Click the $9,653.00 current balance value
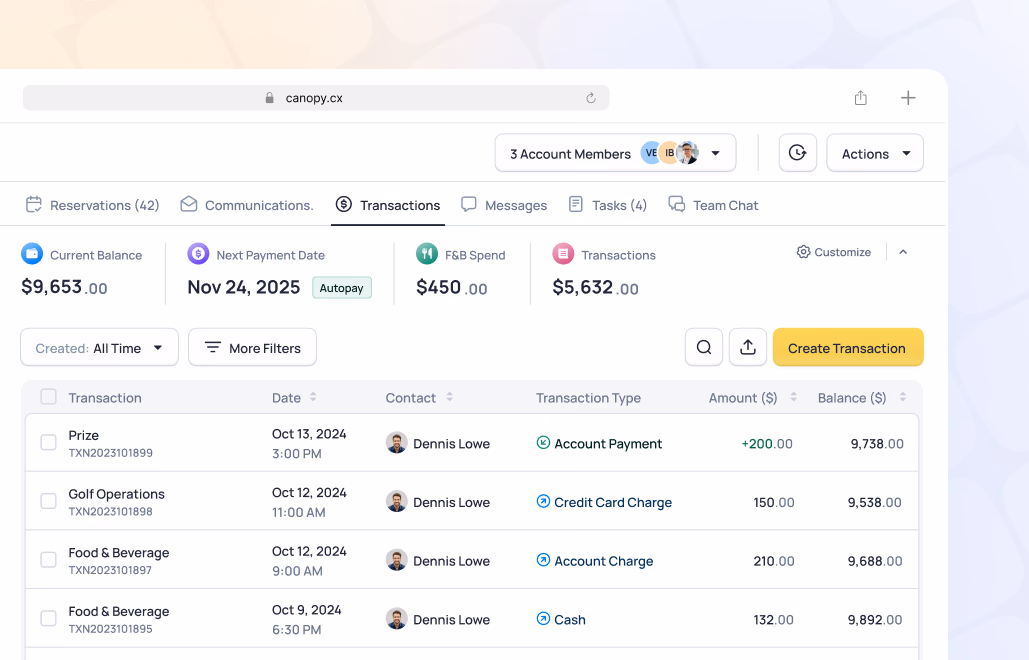Screen dimensions: 1029x660 [x=64, y=287]
